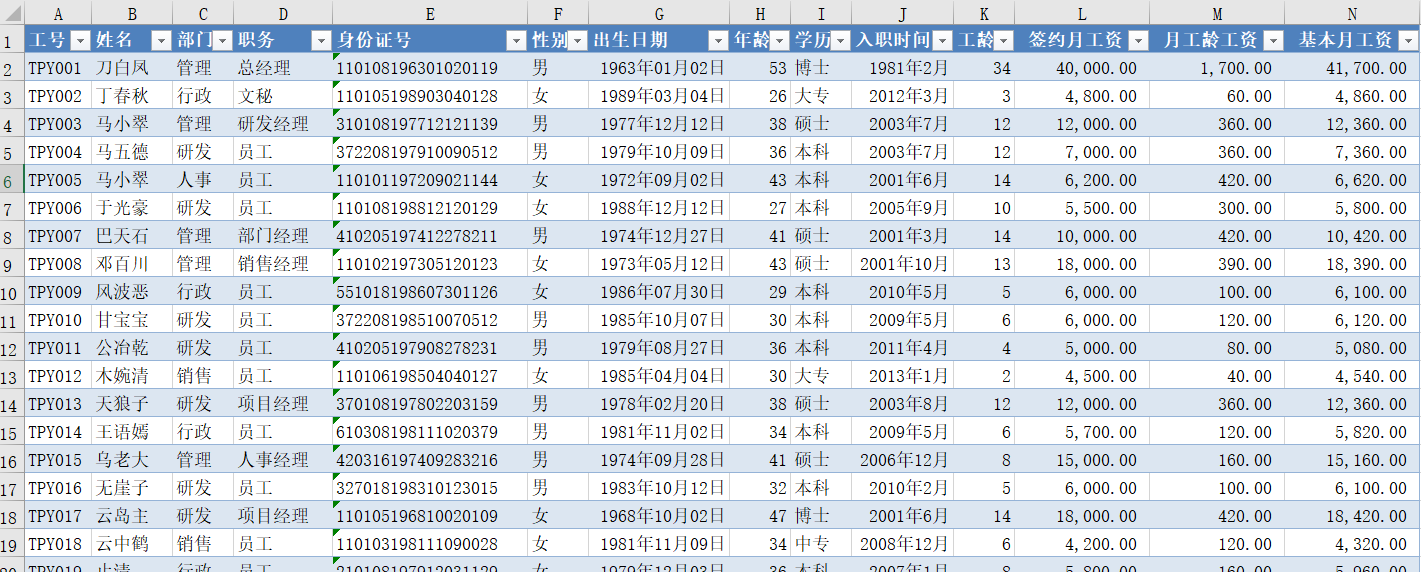1421x572 pixels.
Task: Open the 出生日期 column filter dropdown
Action: point(717,41)
